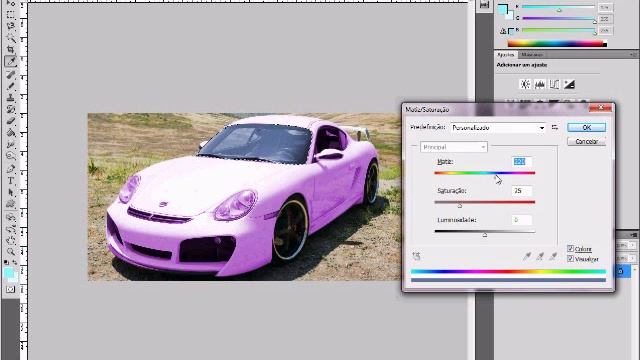The image size is (640, 360).
Task: Click the H value field in Color panel
Action: tap(605, 7)
